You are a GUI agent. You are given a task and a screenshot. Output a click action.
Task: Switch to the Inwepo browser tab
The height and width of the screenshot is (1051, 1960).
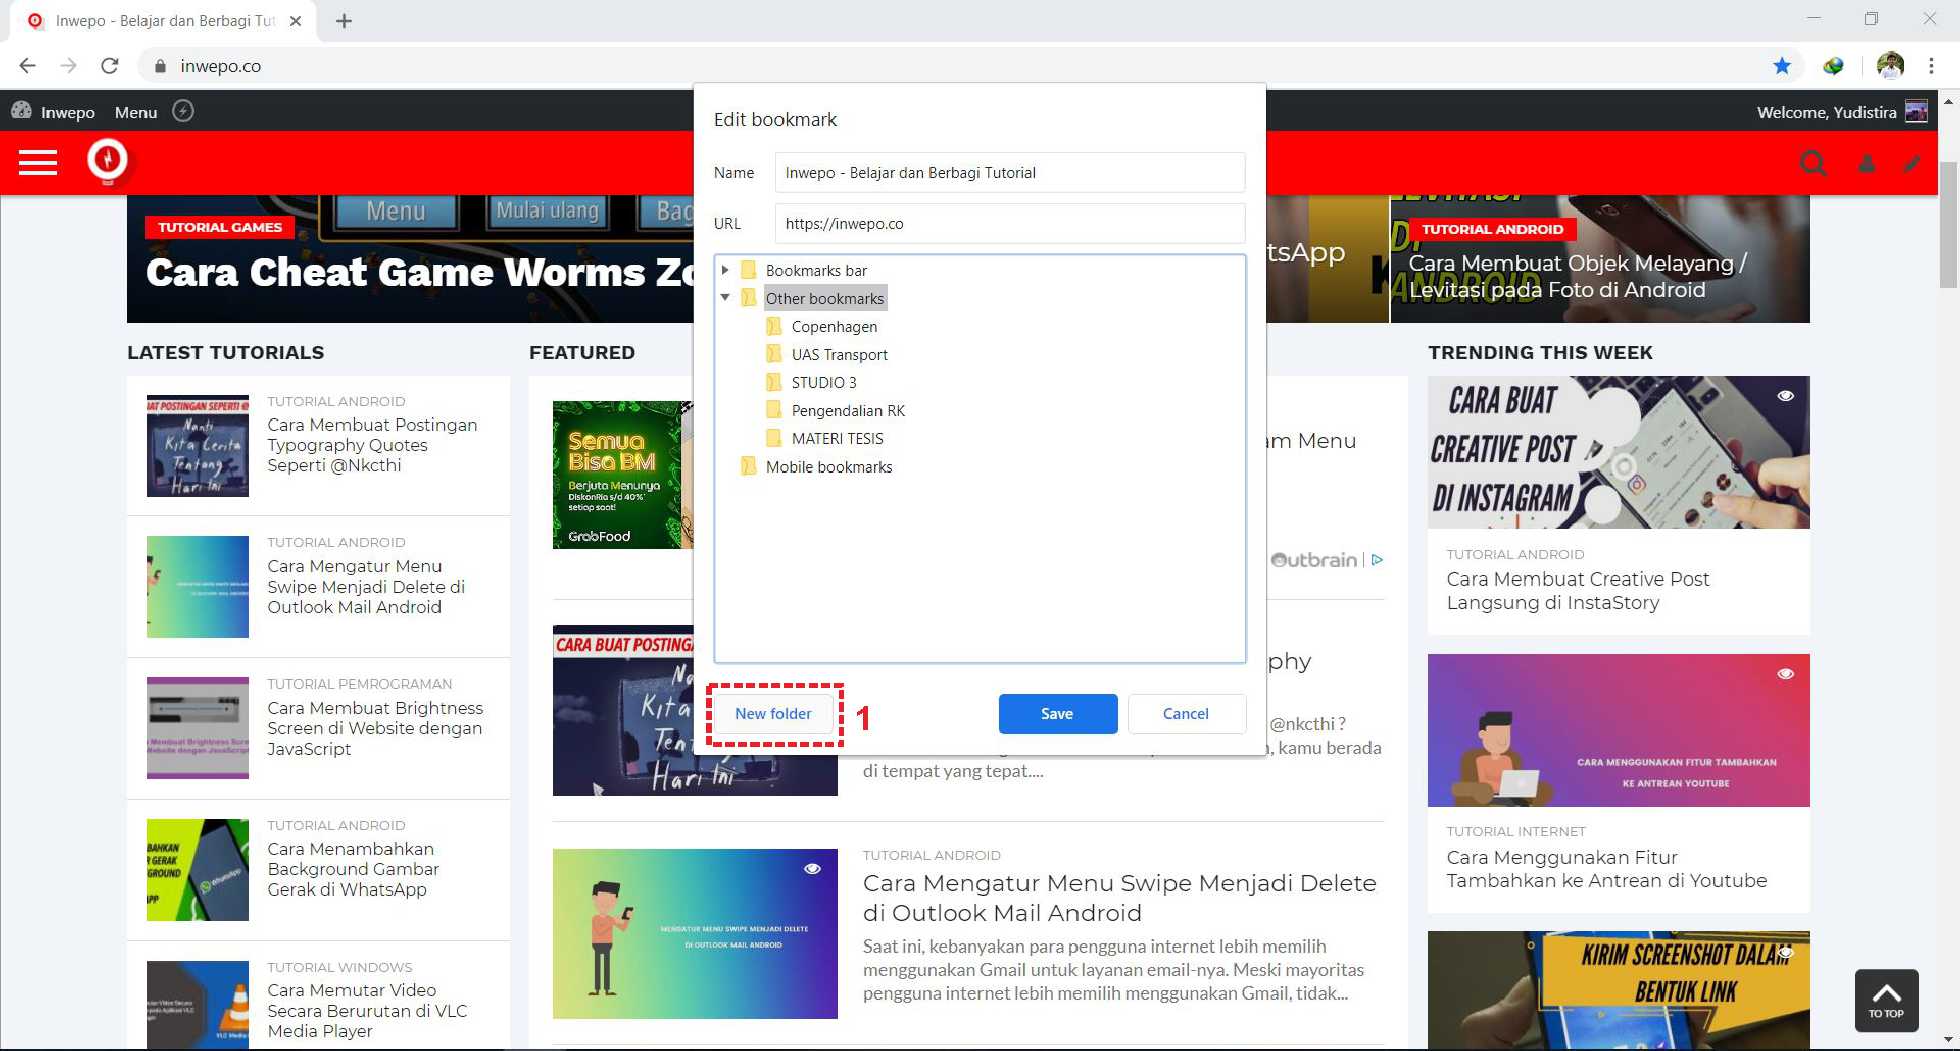point(165,21)
